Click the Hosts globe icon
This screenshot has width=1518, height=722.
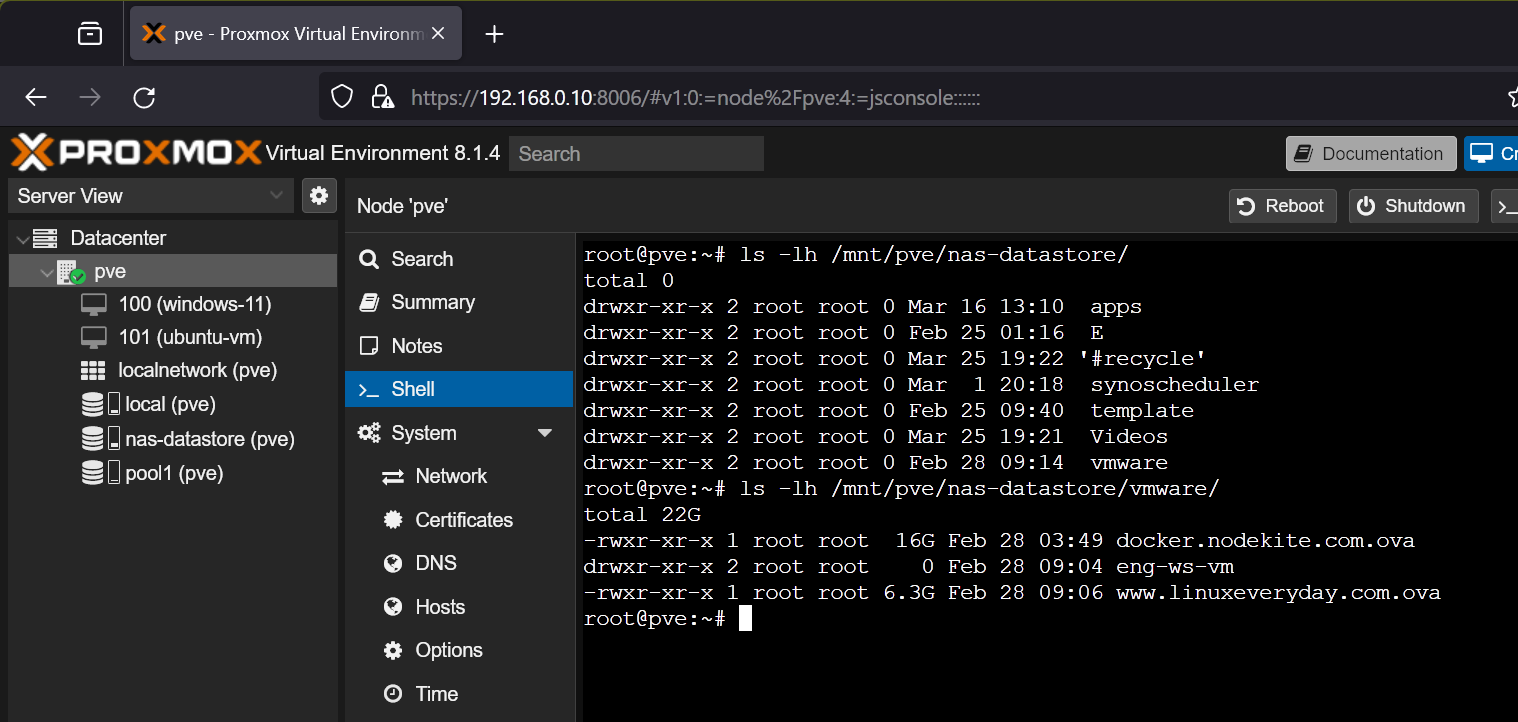coord(393,607)
